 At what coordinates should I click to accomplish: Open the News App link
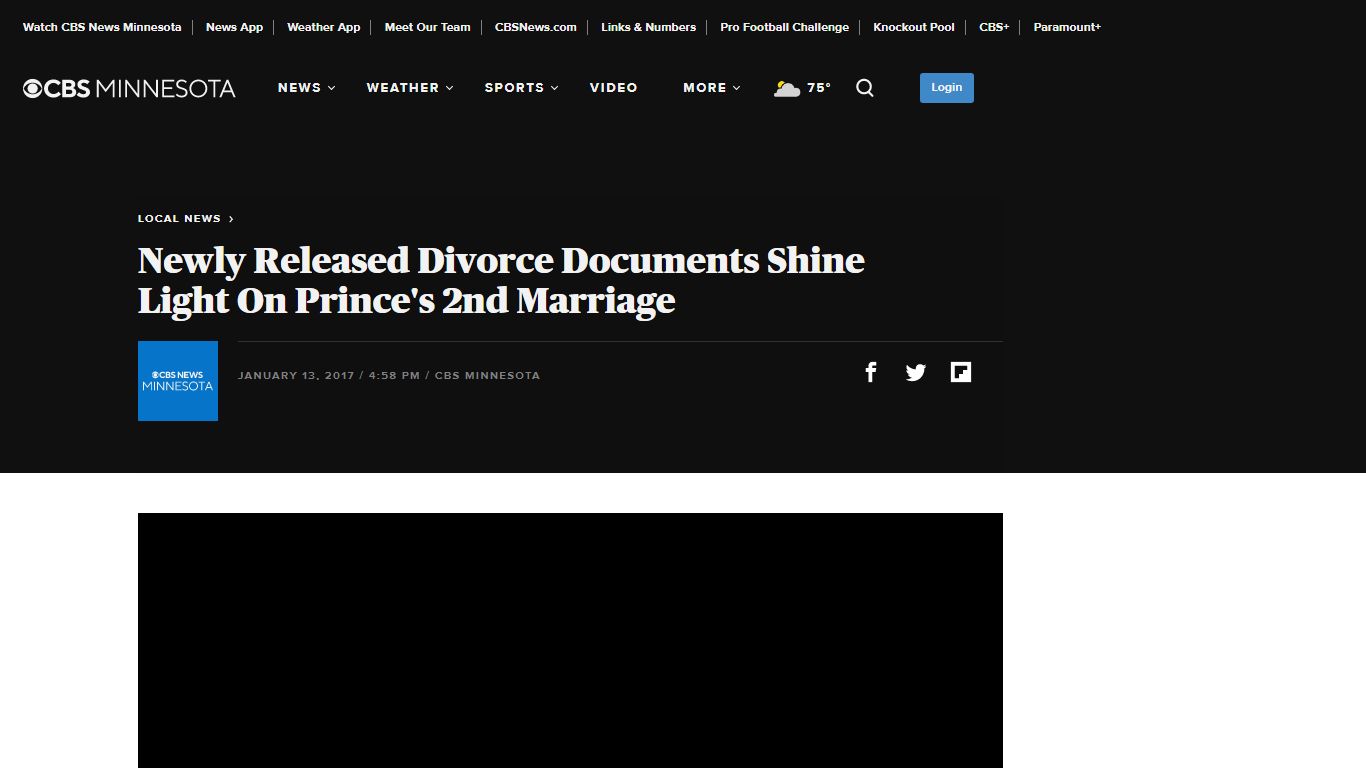(x=234, y=27)
